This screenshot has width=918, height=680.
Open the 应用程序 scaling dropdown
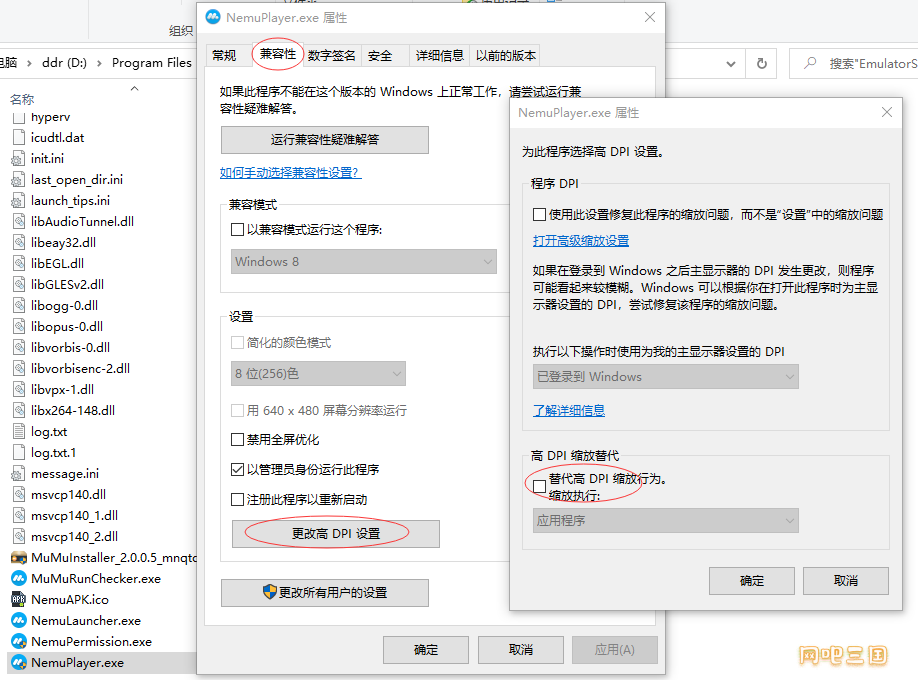click(x=666, y=521)
